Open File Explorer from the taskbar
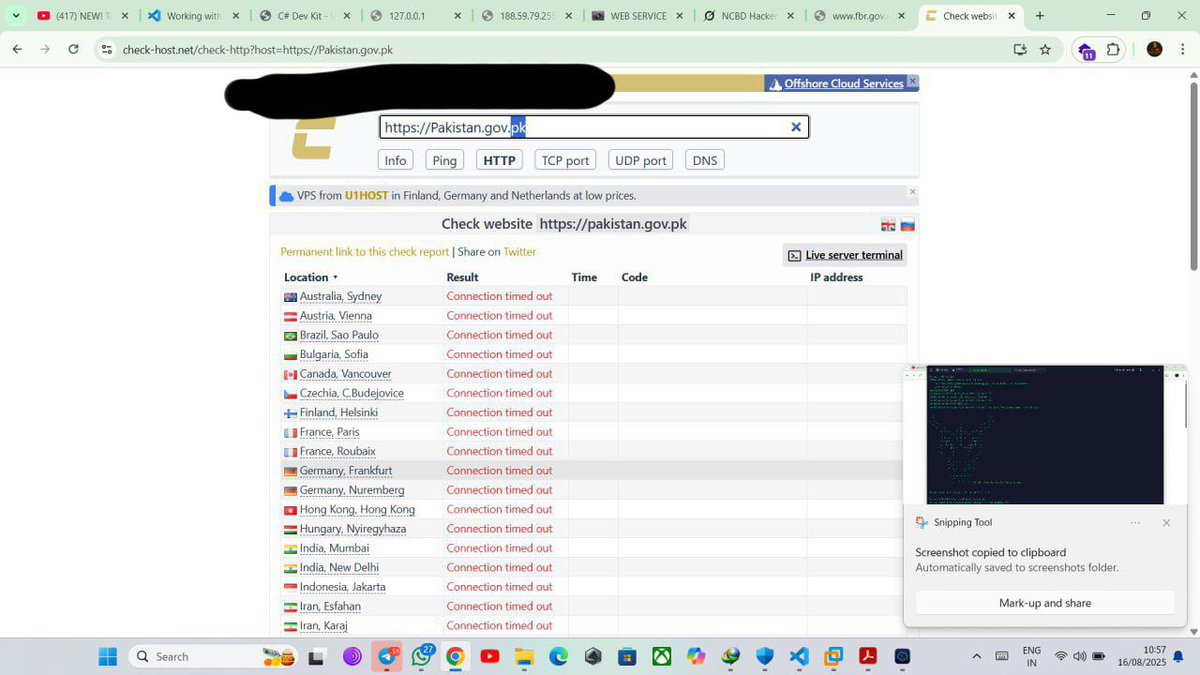 524,657
